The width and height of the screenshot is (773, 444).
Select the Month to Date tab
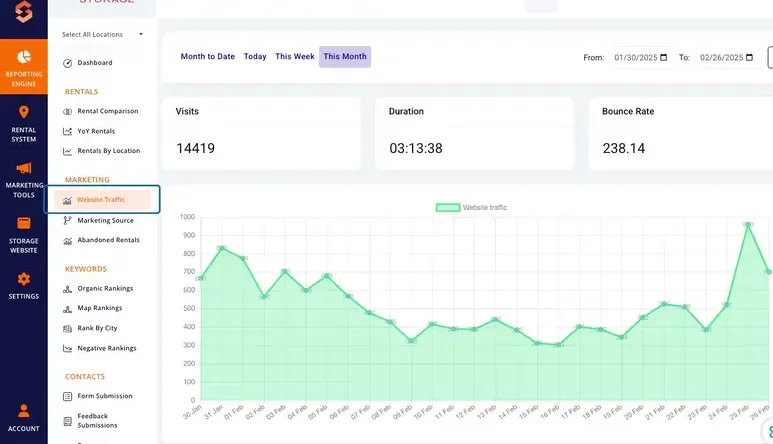click(208, 57)
